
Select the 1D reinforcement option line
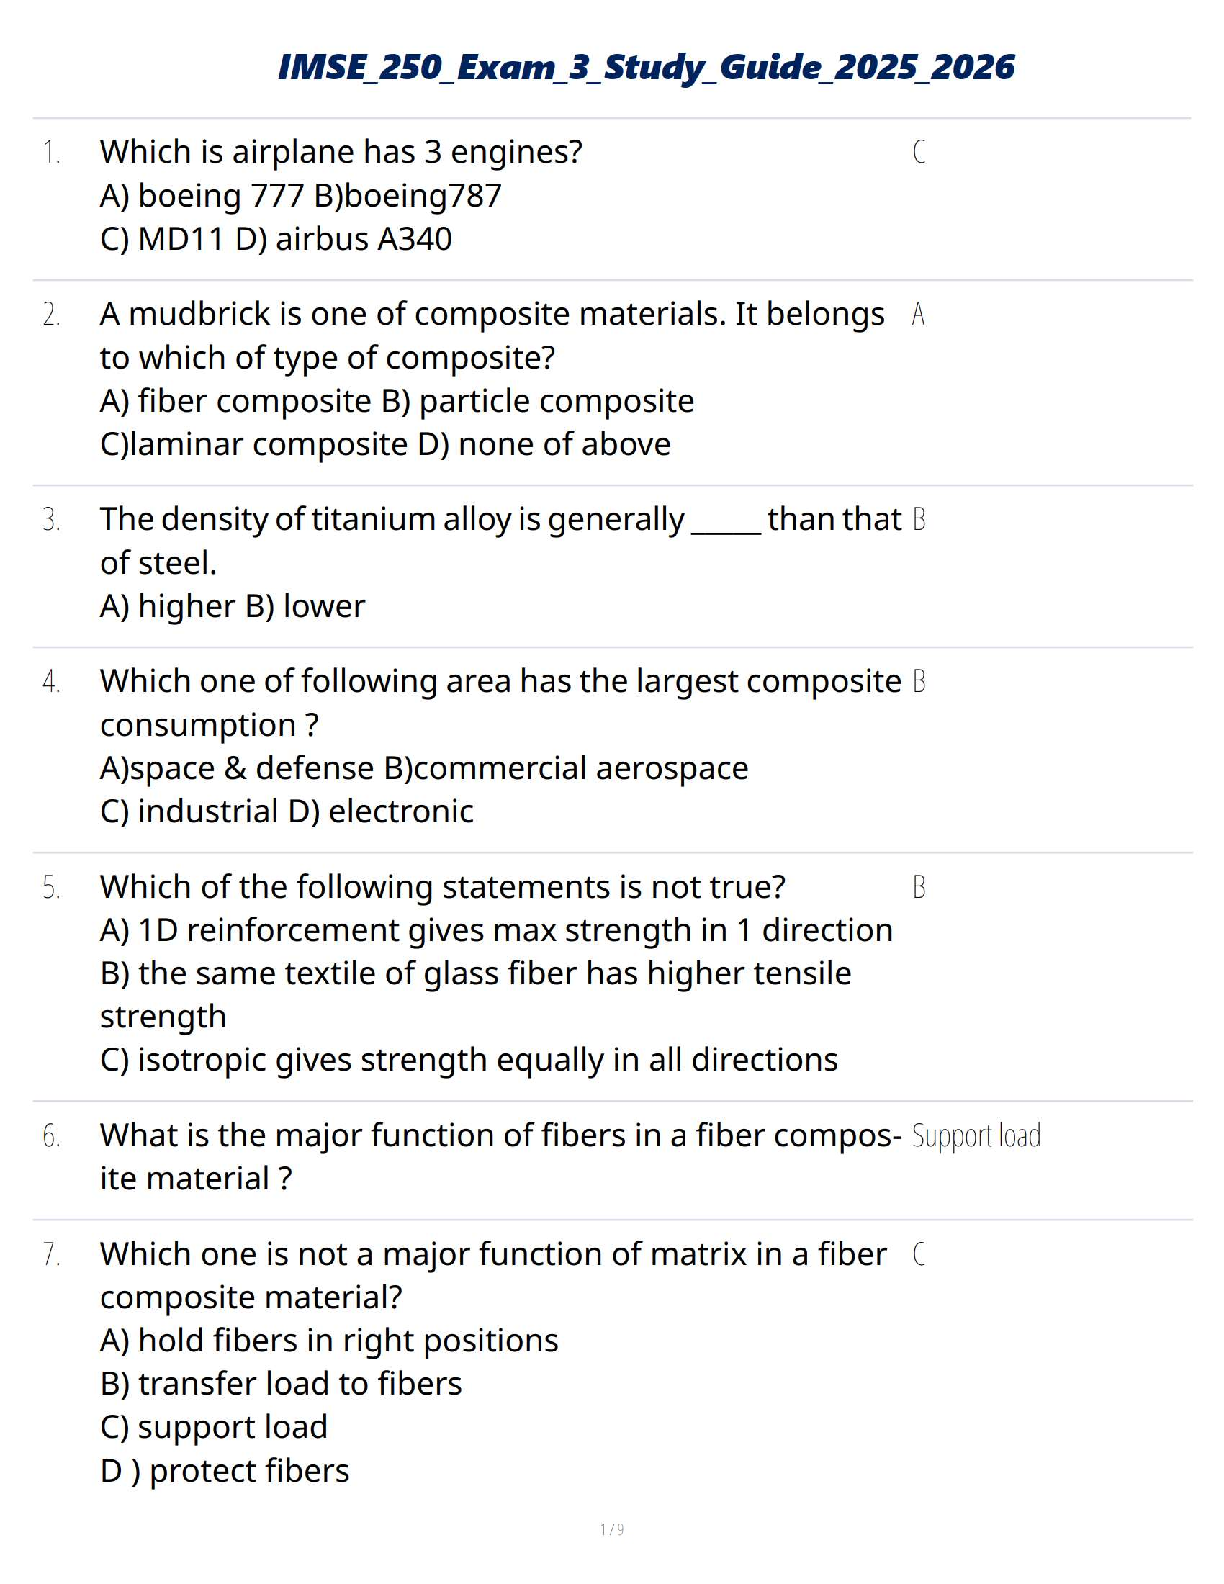point(496,930)
